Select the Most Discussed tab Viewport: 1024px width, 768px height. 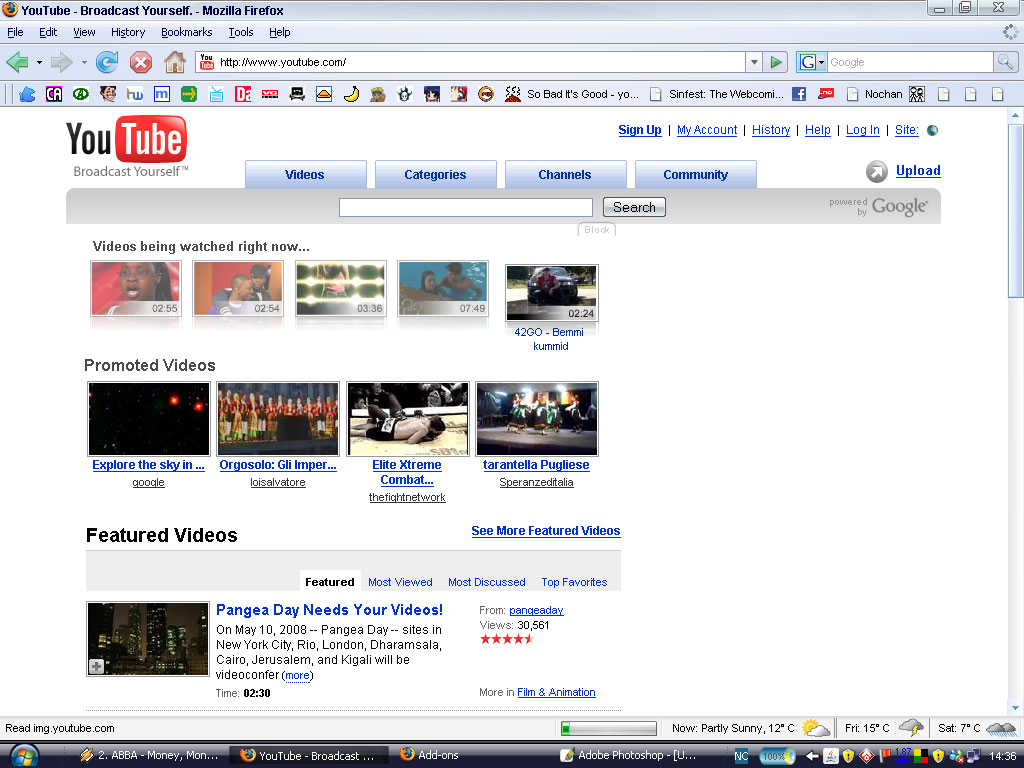tap(487, 582)
